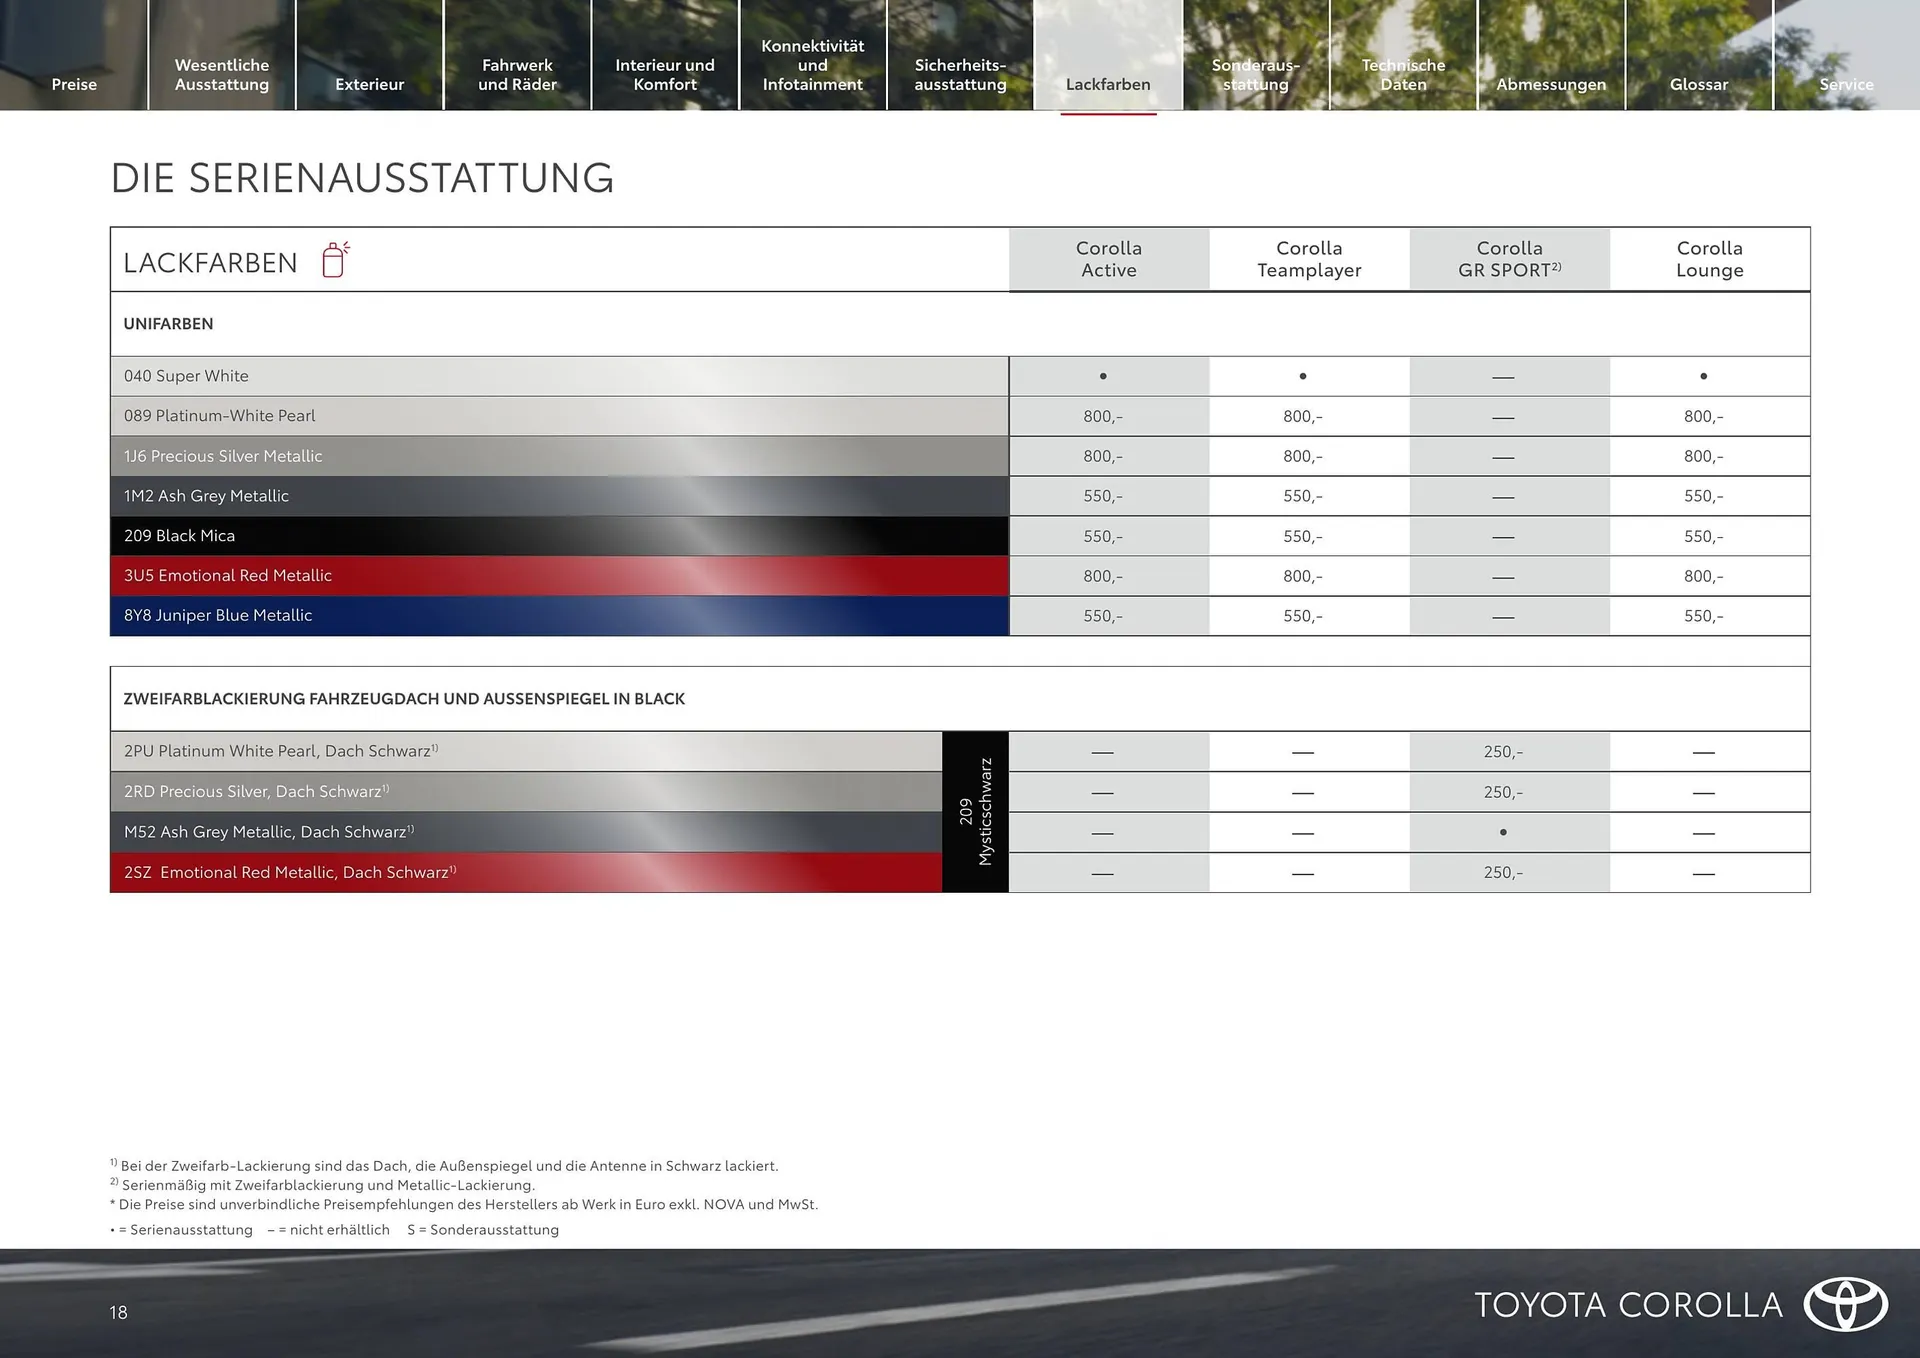Switch to Wesentliche Ausstattung tab

tap(222, 75)
